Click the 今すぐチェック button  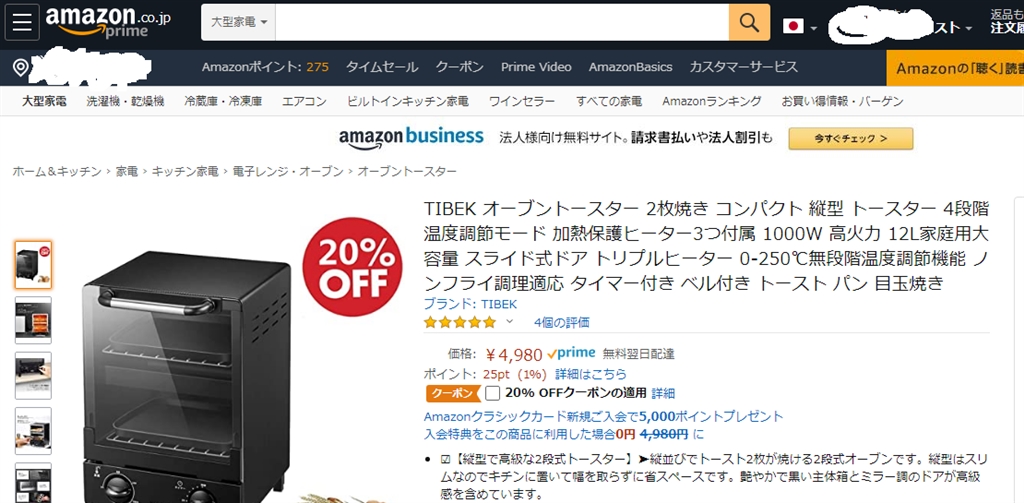(850, 138)
